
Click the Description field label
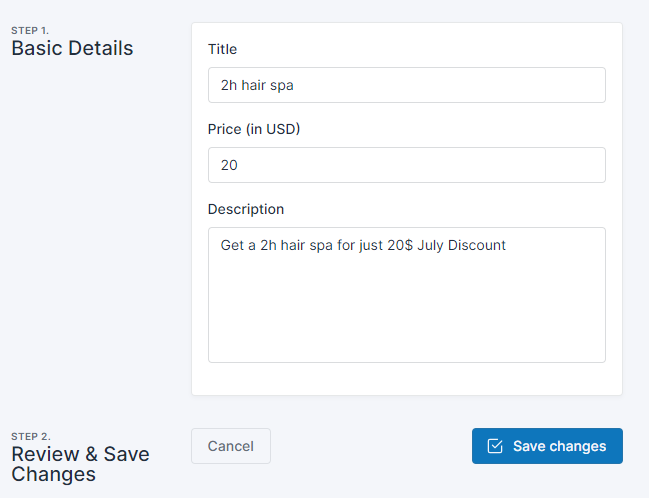click(246, 209)
